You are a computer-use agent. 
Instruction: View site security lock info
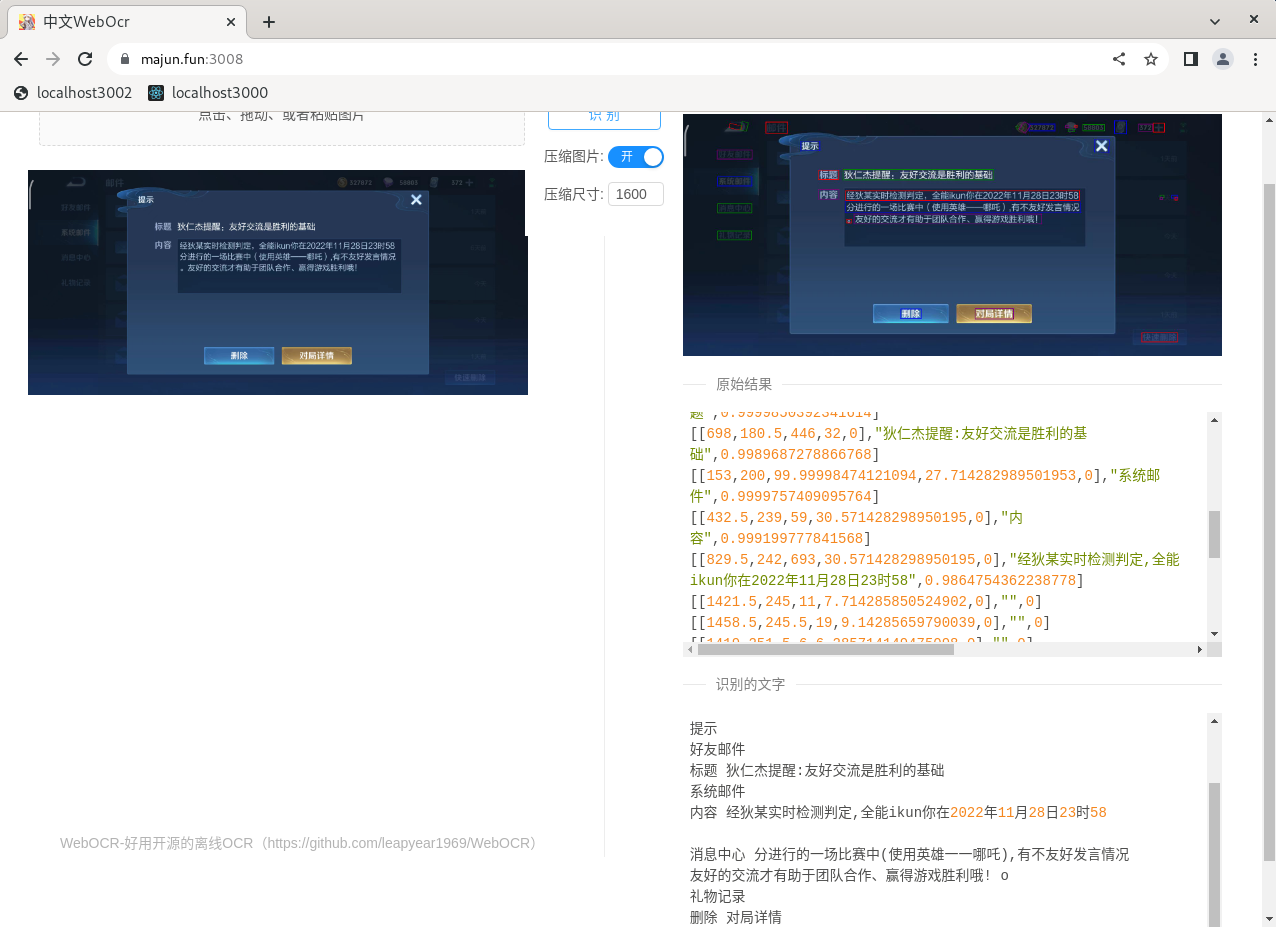[x=125, y=59]
